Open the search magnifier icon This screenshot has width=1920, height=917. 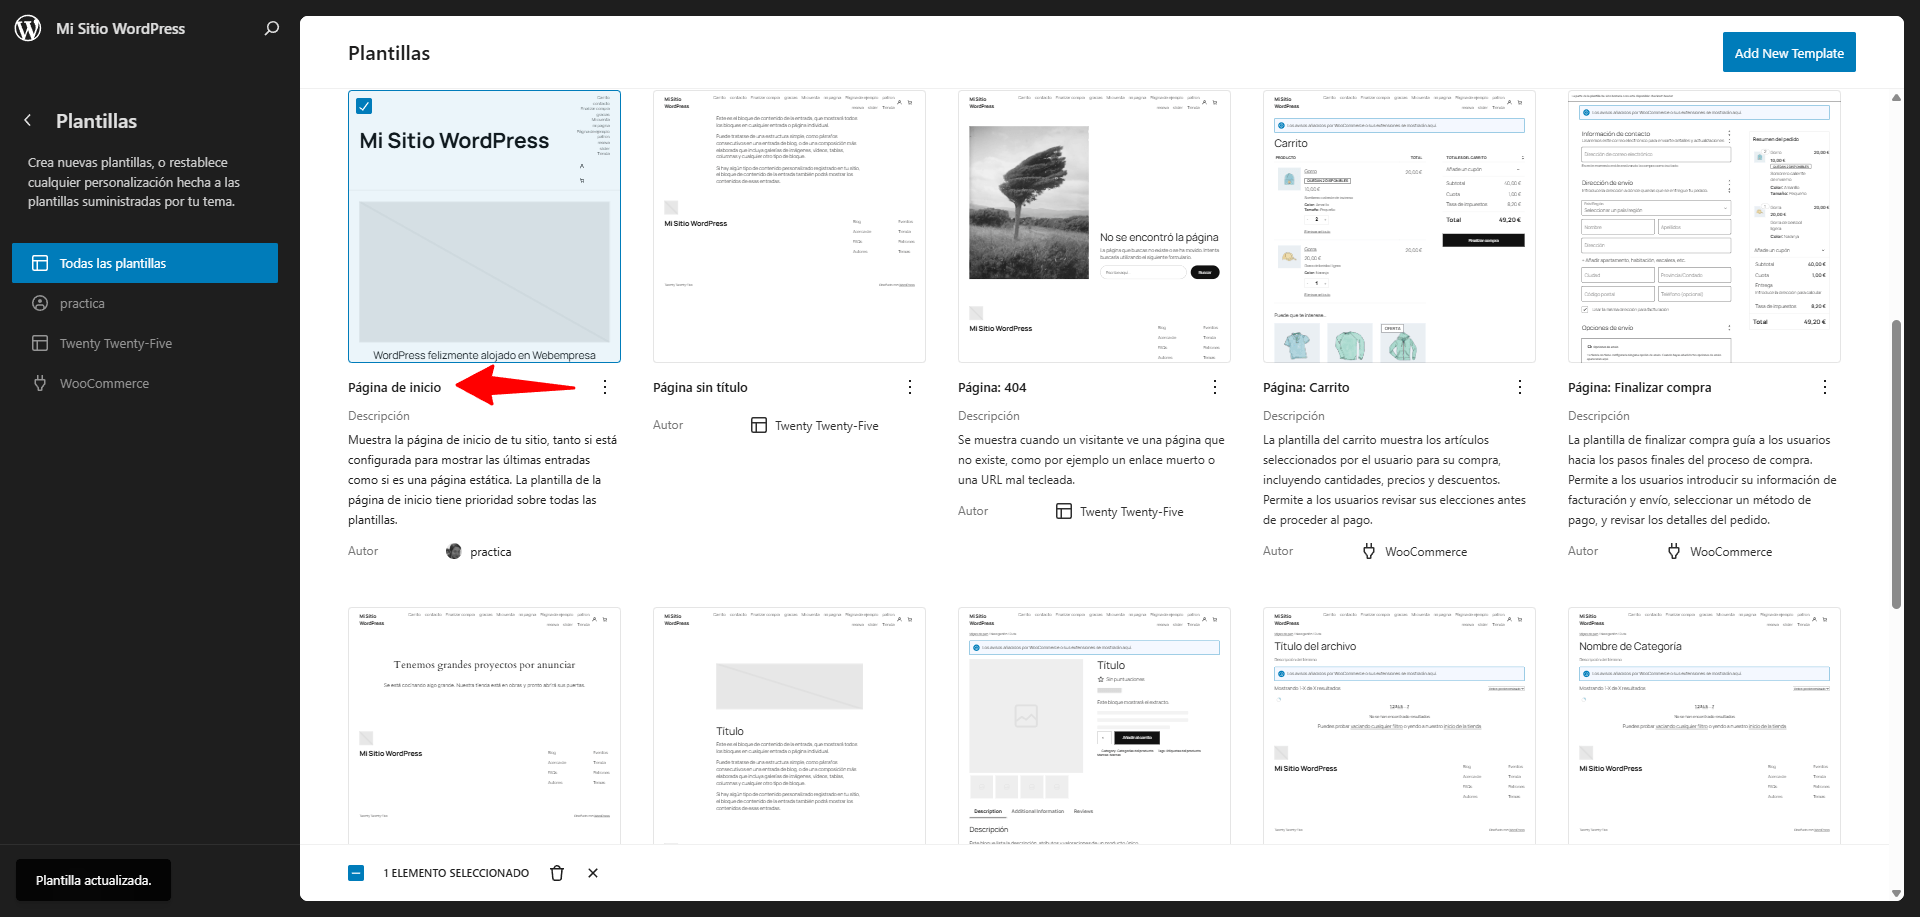pos(271,28)
